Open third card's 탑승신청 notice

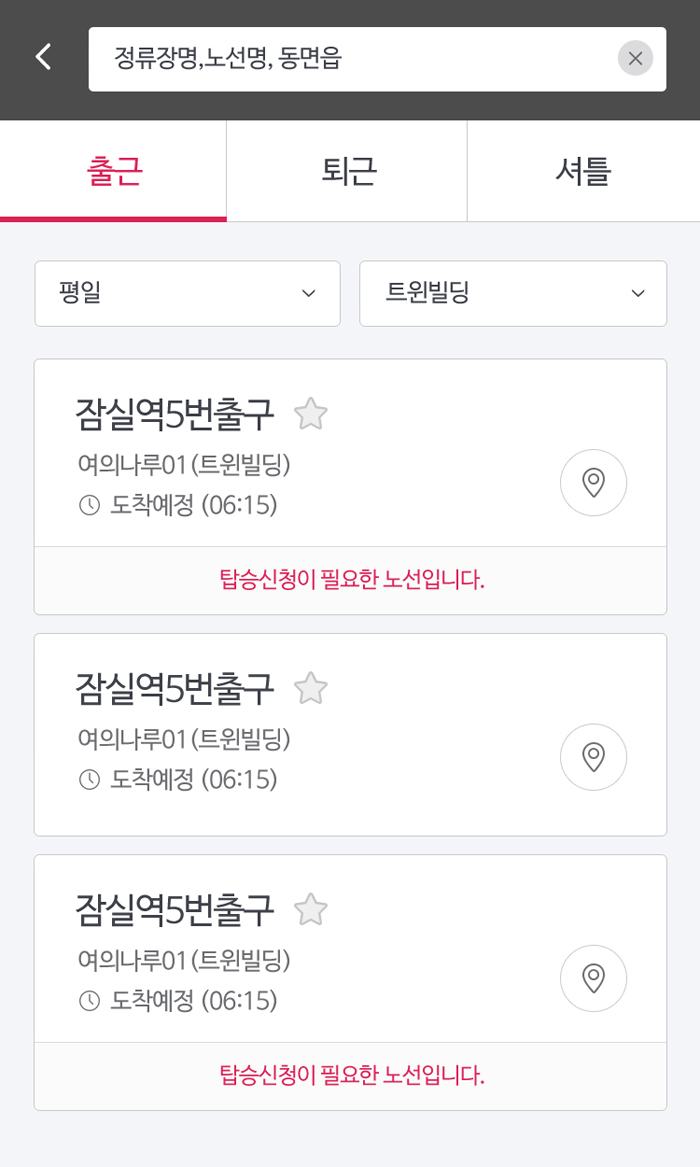[351, 1076]
